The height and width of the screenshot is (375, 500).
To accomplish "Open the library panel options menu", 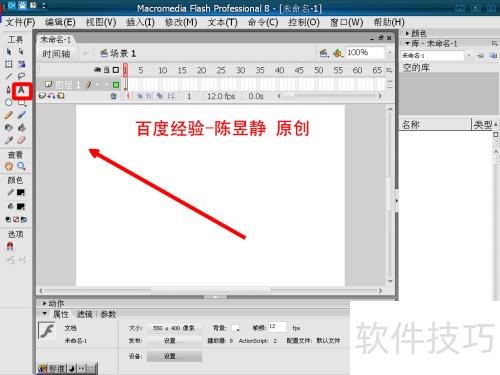I will coord(494,43).
